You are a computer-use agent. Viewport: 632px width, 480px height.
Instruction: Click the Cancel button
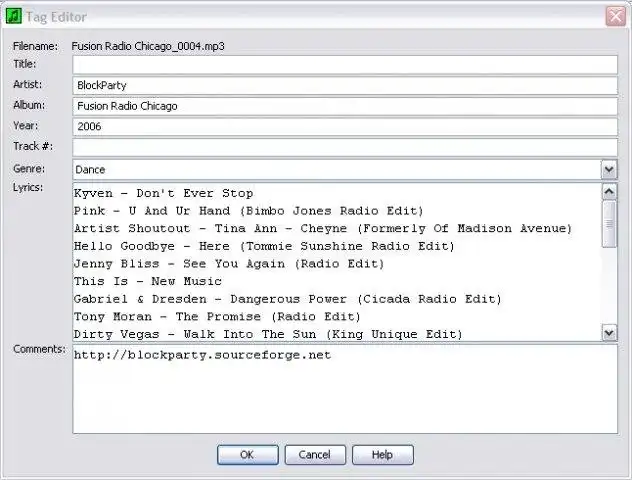pos(315,455)
